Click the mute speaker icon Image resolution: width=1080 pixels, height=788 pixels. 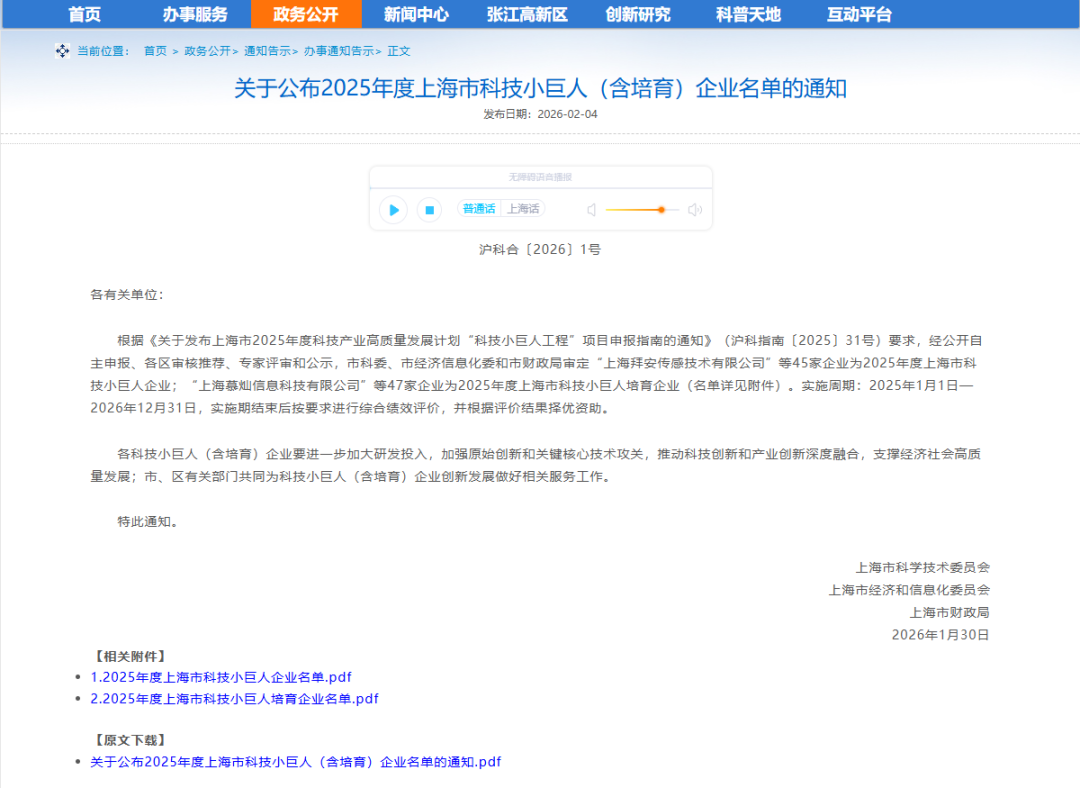click(591, 210)
